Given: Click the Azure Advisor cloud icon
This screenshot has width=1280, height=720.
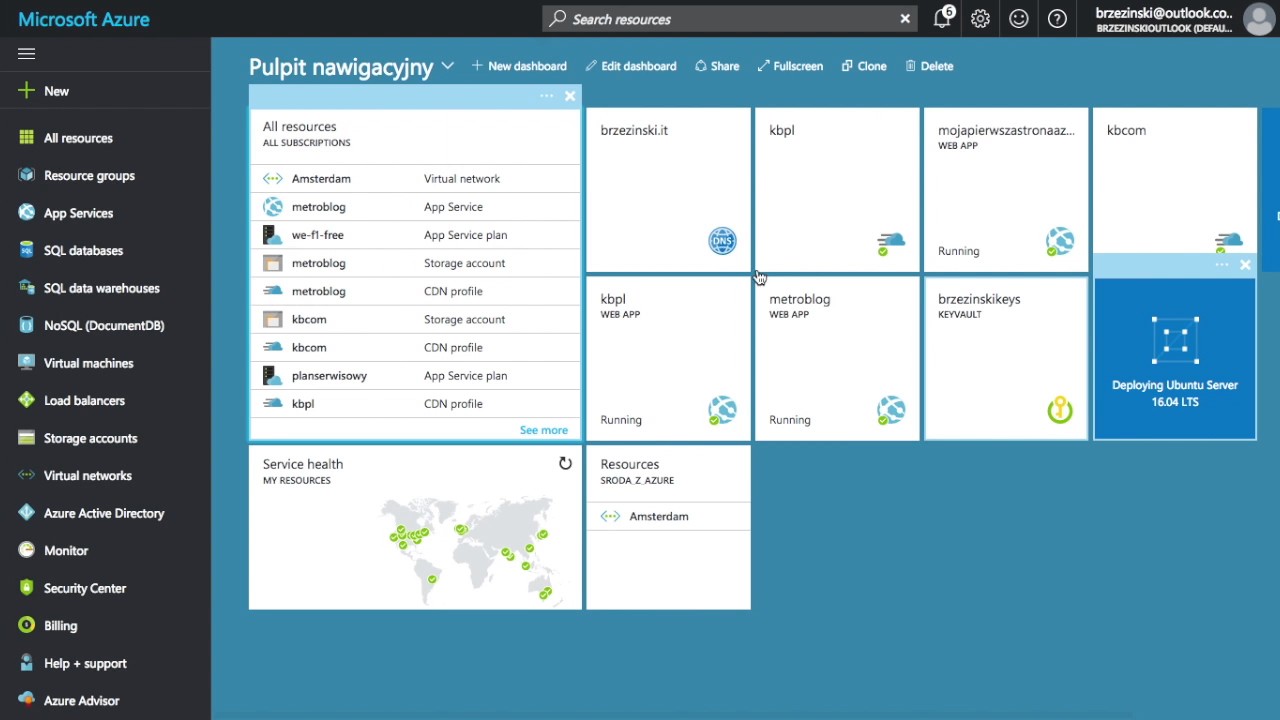Looking at the screenshot, I should pyautogui.click(x=27, y=700).
